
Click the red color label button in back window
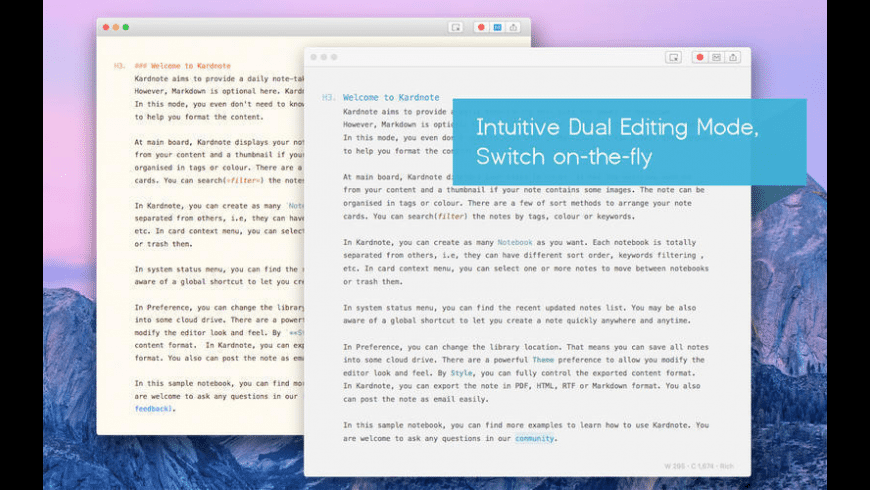pos(481,27)
